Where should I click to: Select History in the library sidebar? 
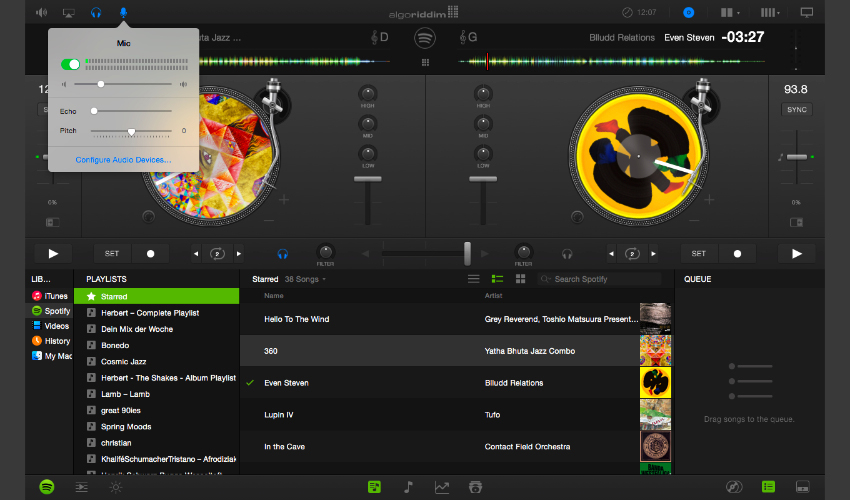[51, 341]
